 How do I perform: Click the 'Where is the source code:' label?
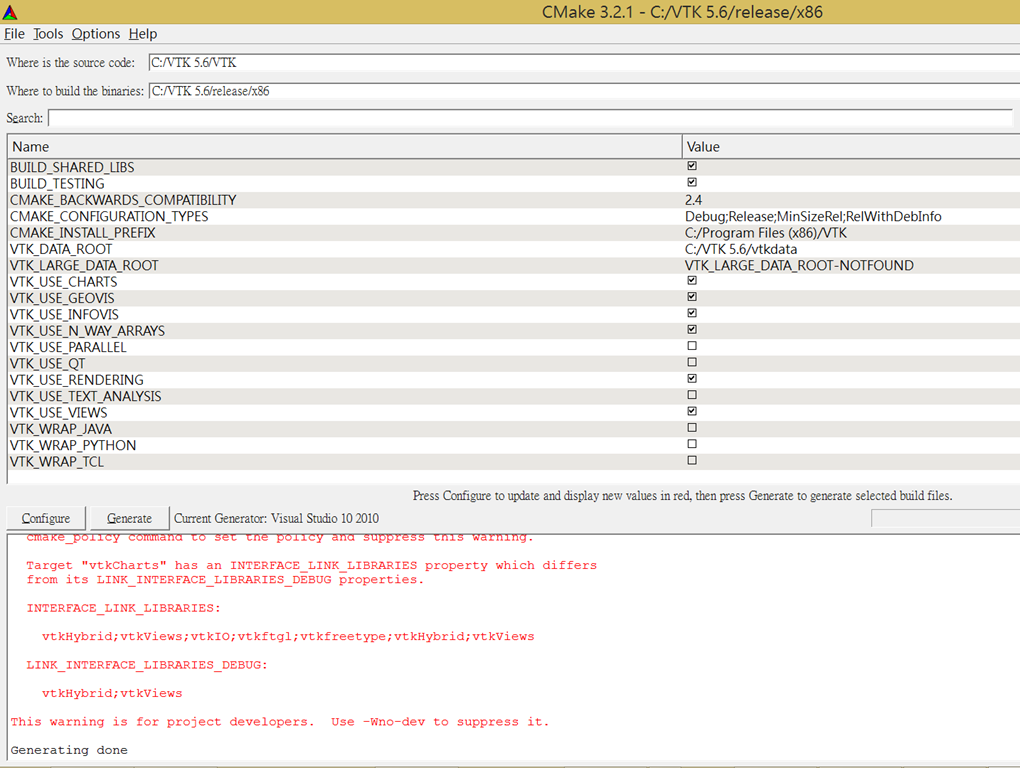coord(71,62)
